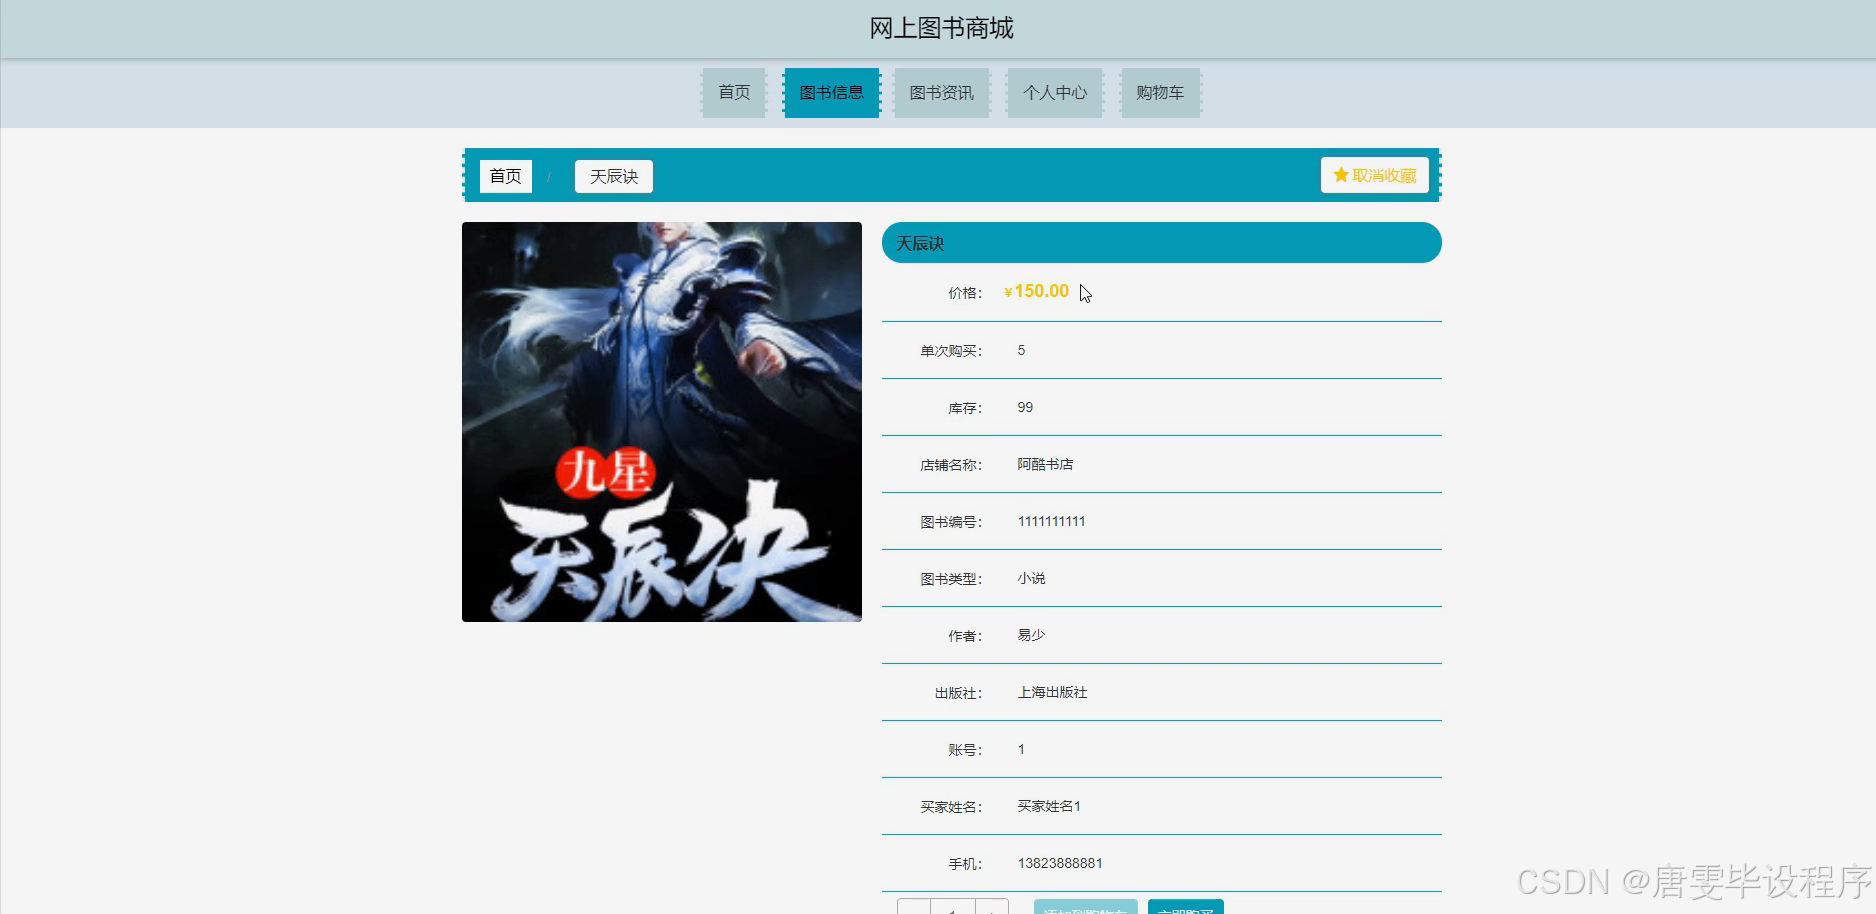
Task: Click the 出版社: label
Action: pos(958,693)
